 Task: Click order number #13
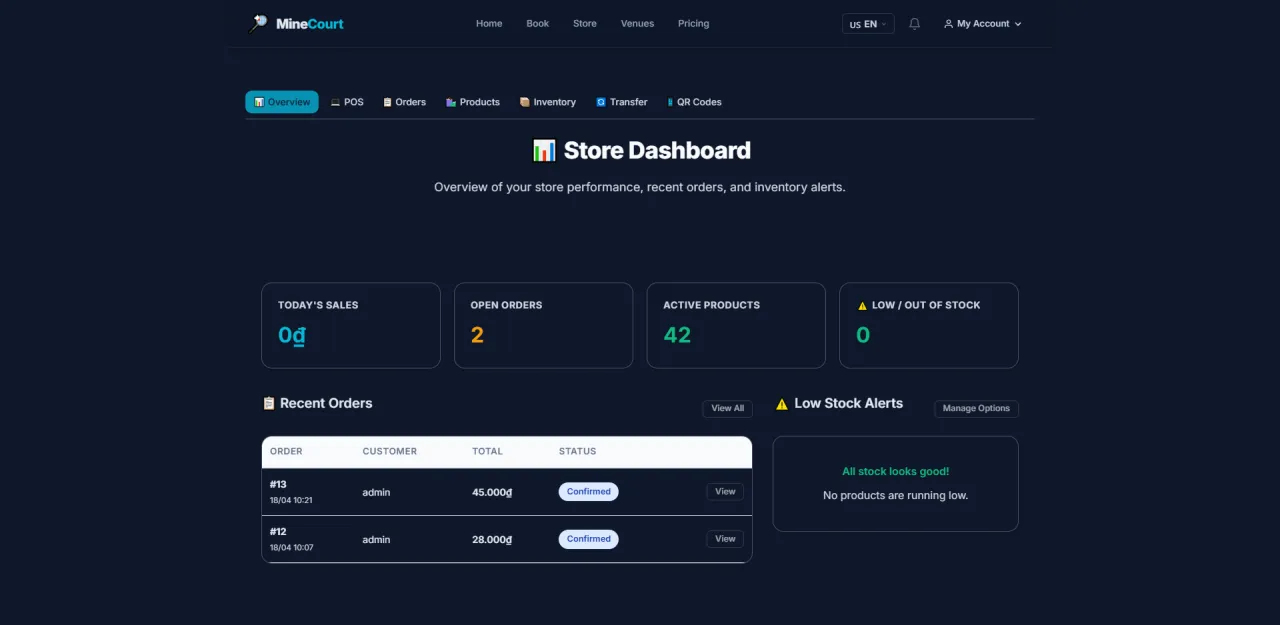tap(278, 484)
